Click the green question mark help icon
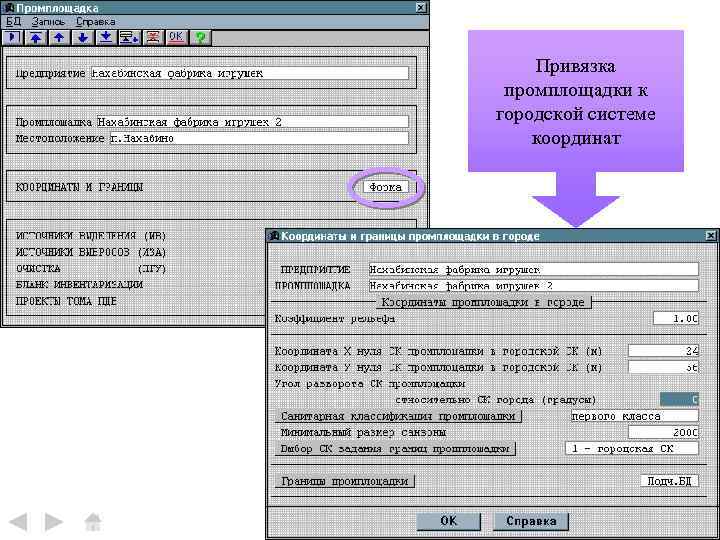720x540 pixels. click(200, 38)
